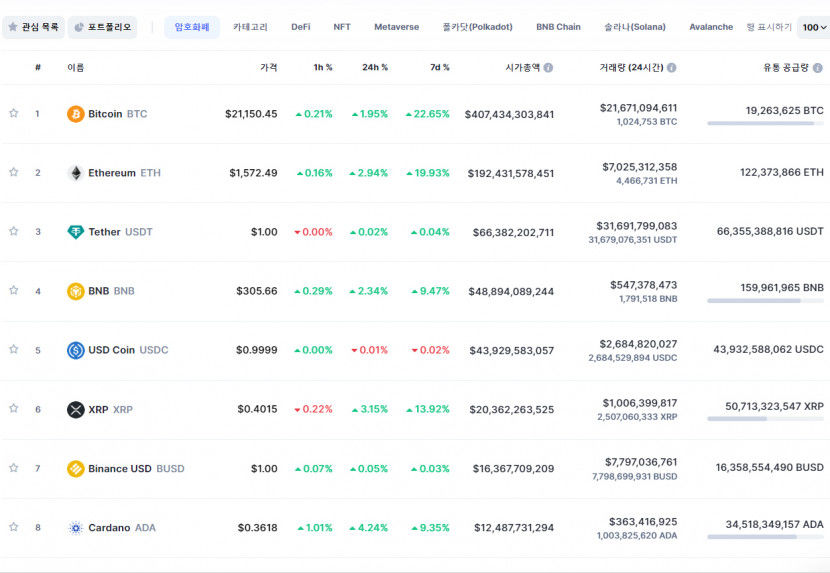Open the BNB Chain tab
830x573 pixels.
[558, 27]
